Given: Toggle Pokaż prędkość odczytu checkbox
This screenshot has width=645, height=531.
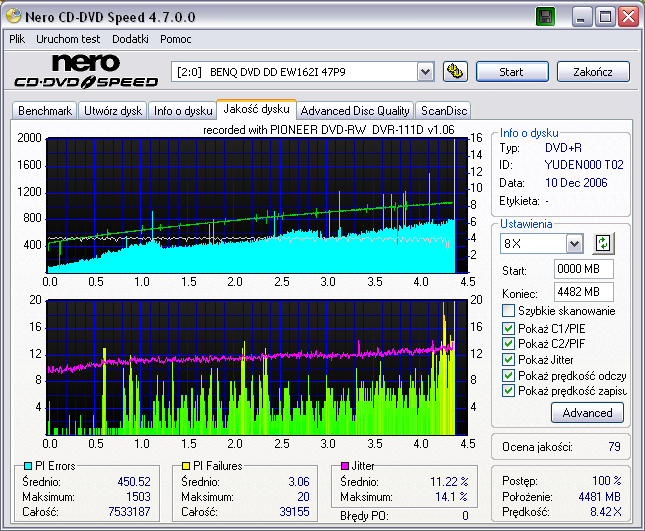Looking at the screenshot, I should (x=508, y=376).
